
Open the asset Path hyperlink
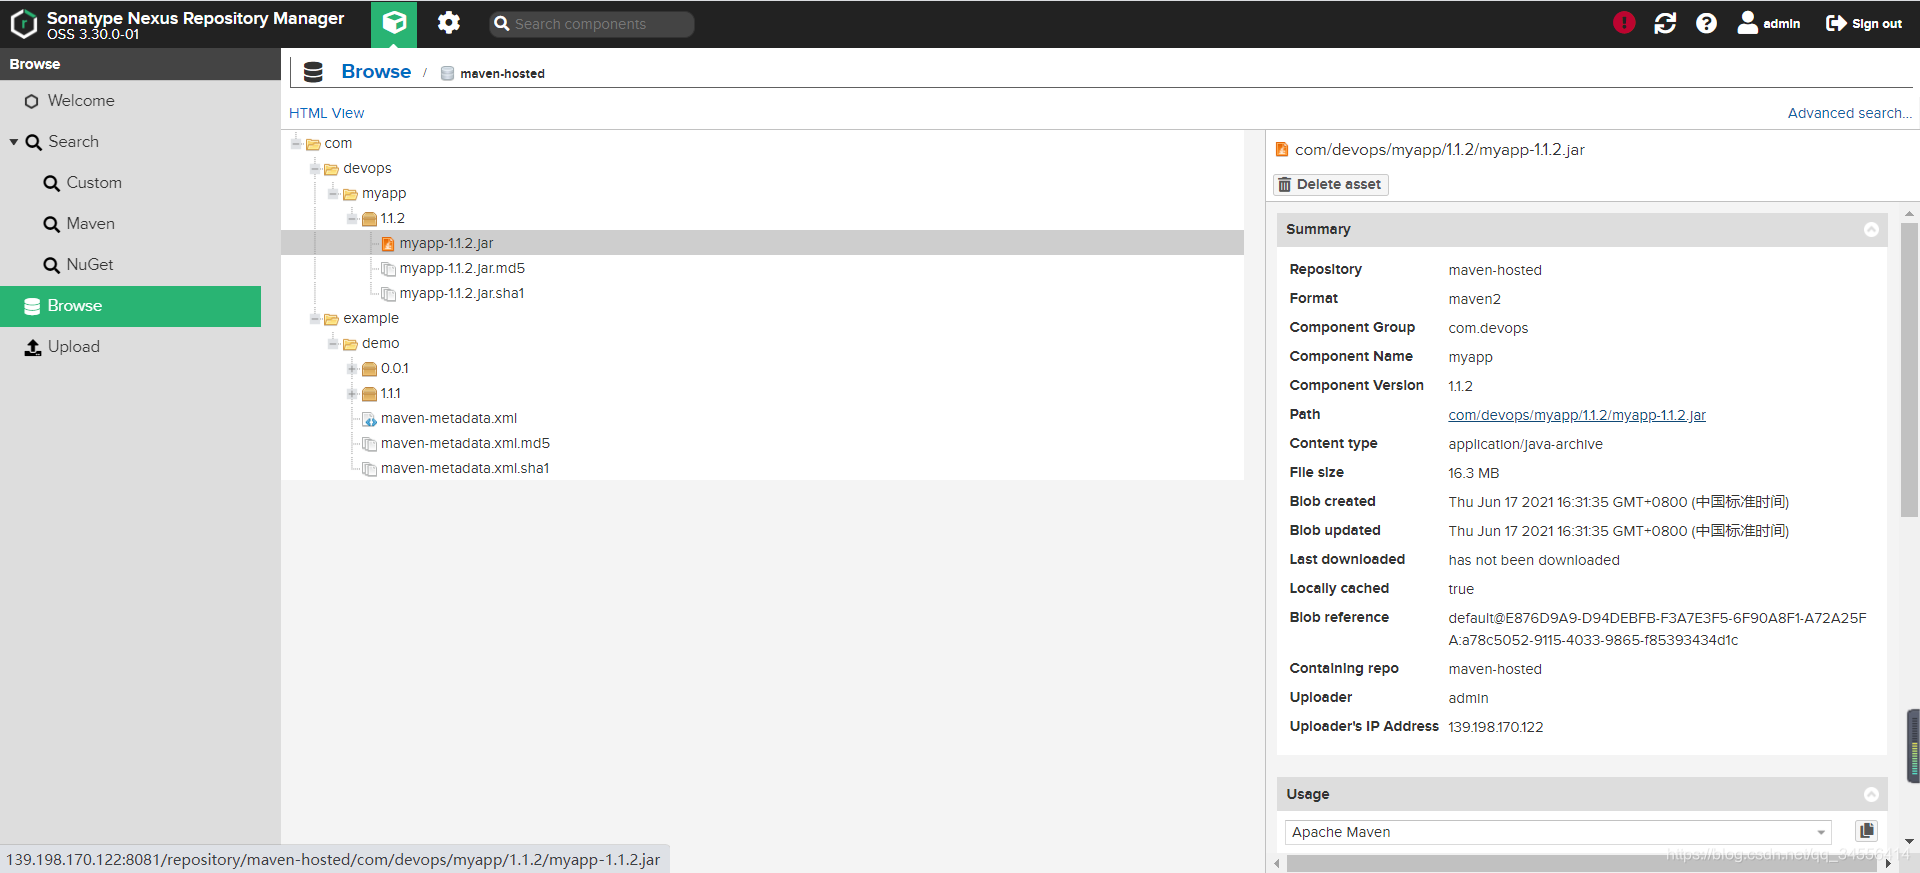pyautogui.click(x=1577, y=415)
